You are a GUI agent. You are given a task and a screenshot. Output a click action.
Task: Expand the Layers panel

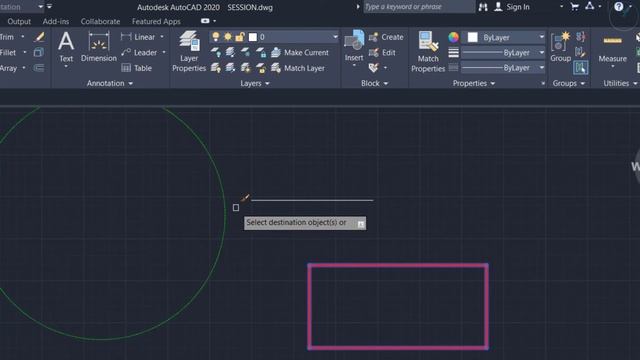(255, 83)
